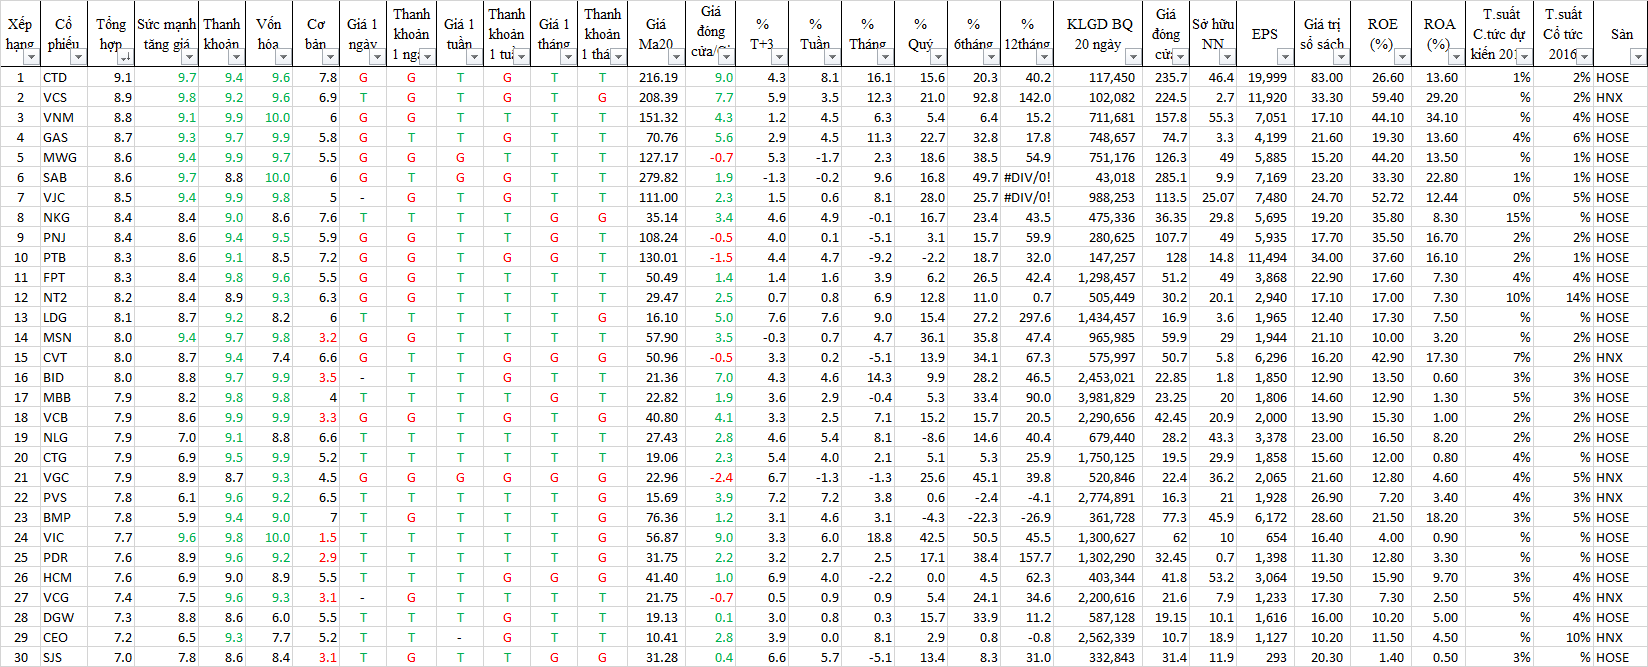
Task: Select the #DIV/0! cell in SAB row
Action: pyautogui.click(x=1027, y=177)
